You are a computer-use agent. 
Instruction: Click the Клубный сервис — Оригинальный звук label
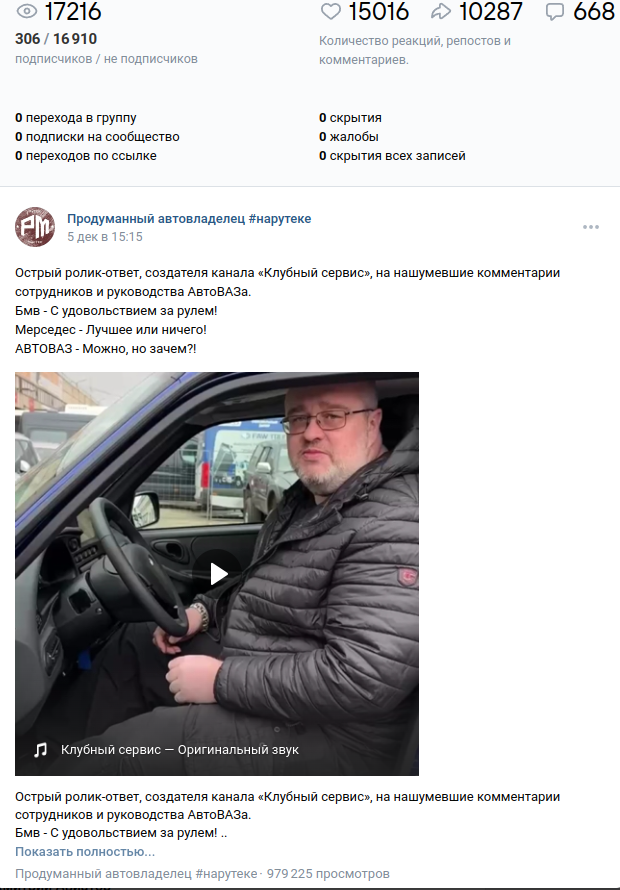coord(179,750)
